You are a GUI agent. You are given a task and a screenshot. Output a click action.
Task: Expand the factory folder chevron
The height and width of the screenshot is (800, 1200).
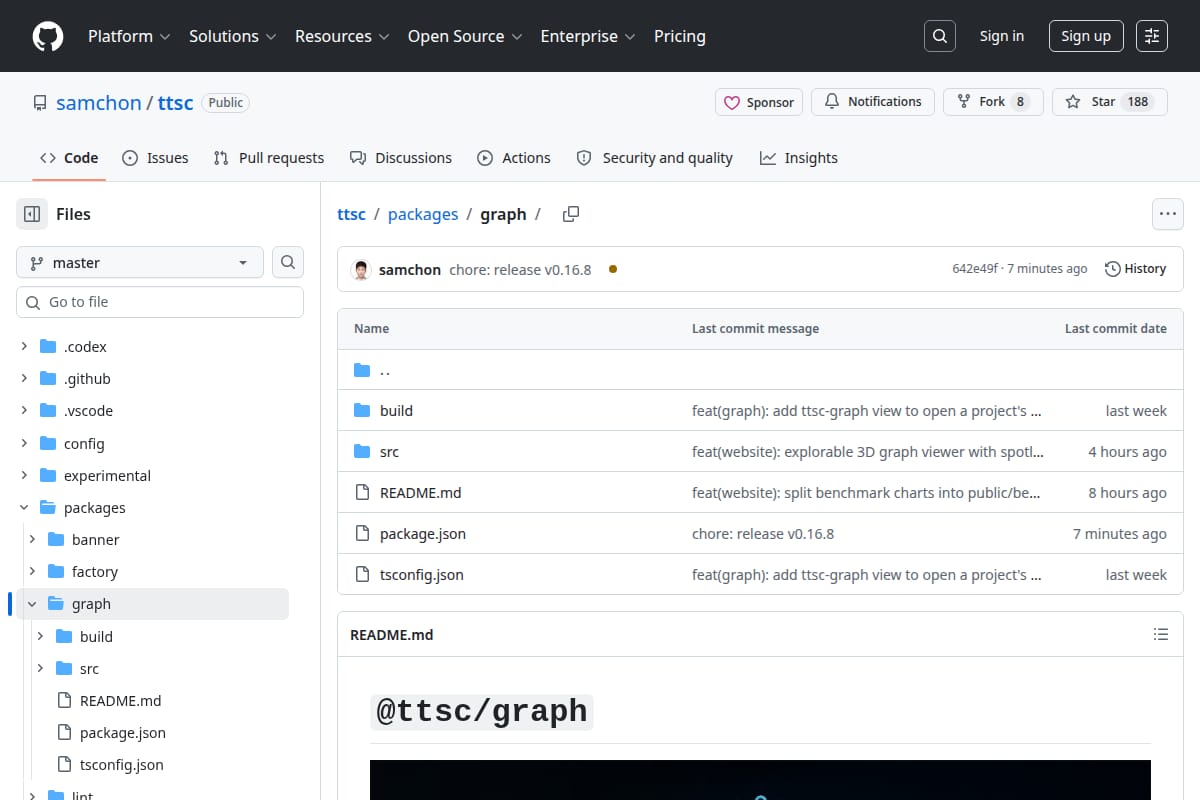tap(32, 571)
